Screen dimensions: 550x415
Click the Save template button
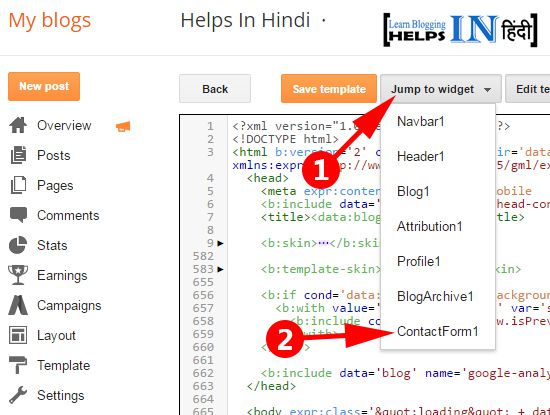[329, 89]
